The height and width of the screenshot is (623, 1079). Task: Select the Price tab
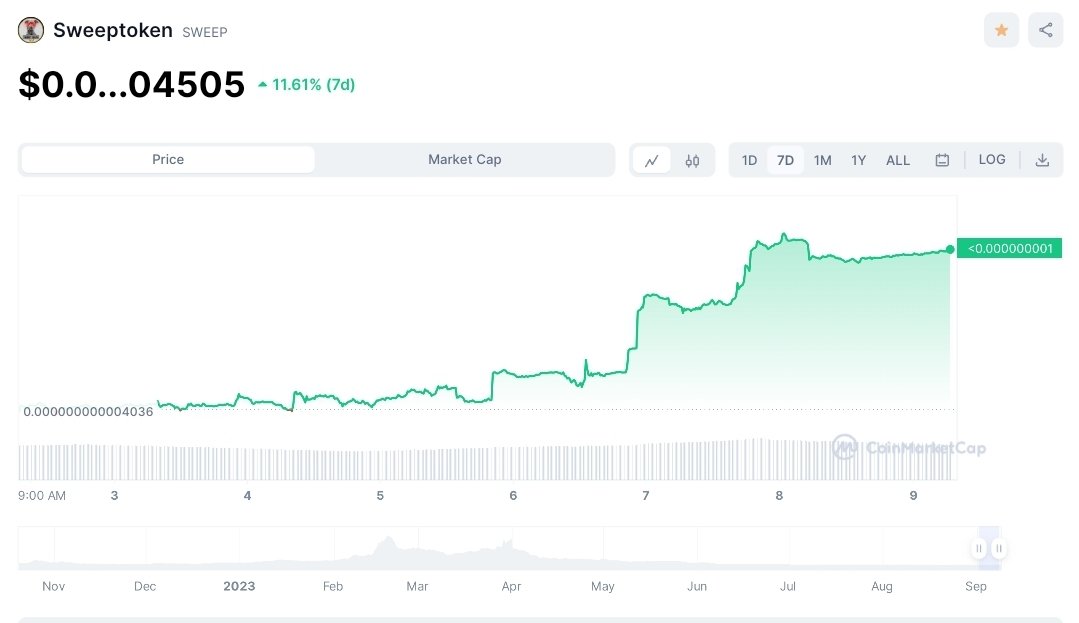point(168,160)
